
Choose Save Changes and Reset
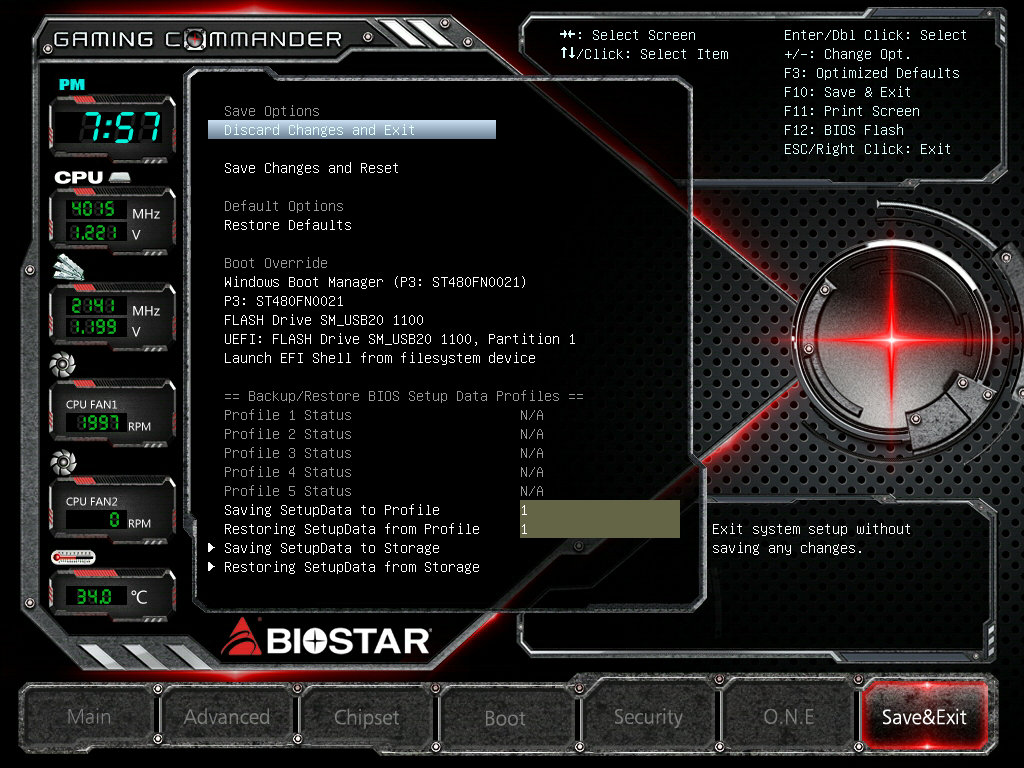click(x=311, y=168)
